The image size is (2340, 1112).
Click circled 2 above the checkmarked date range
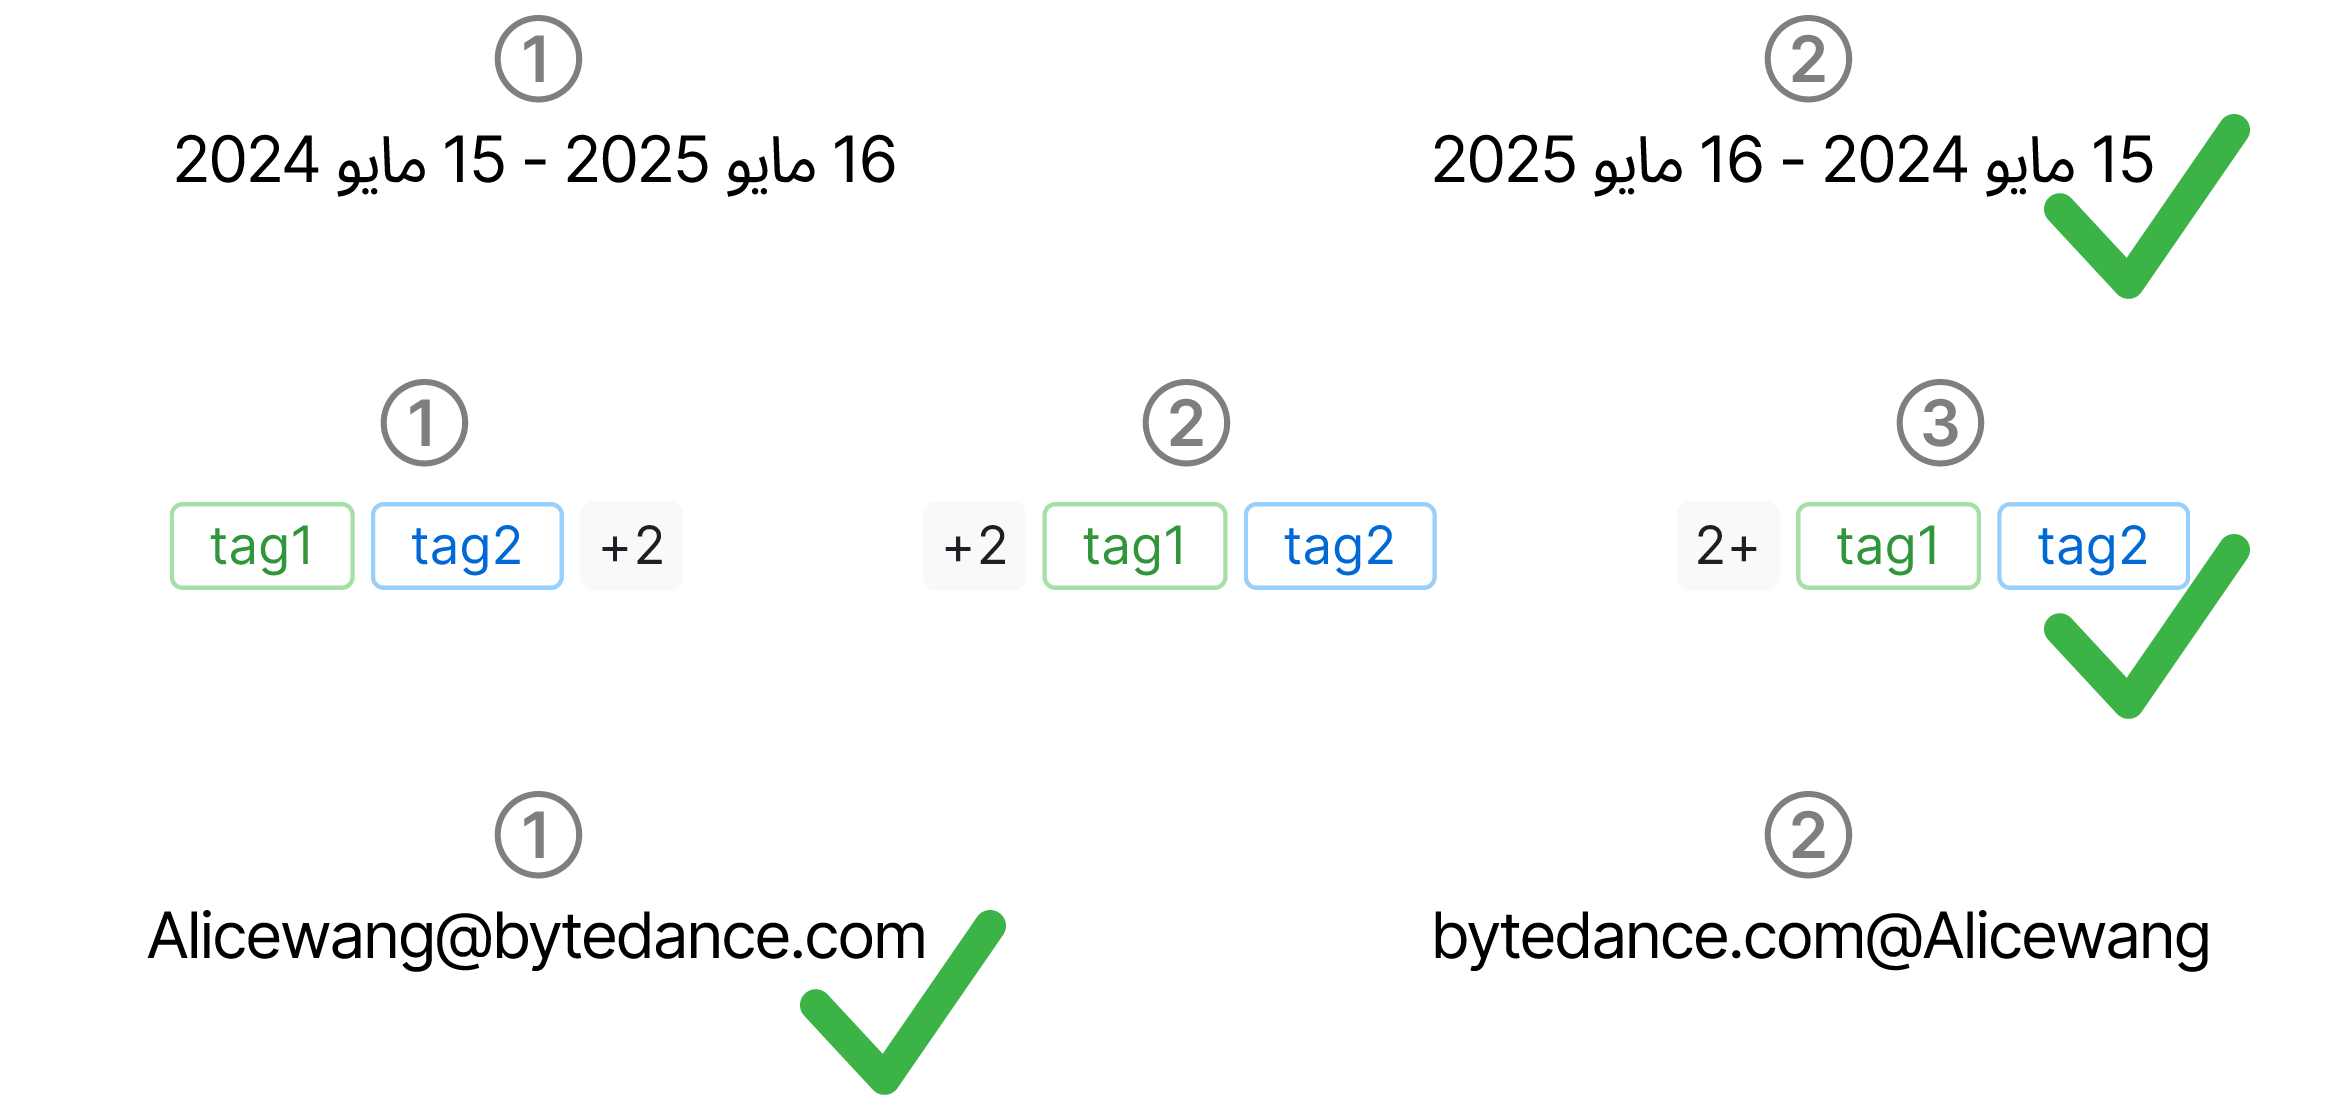pyautogui.click(x=1807, y=59)
